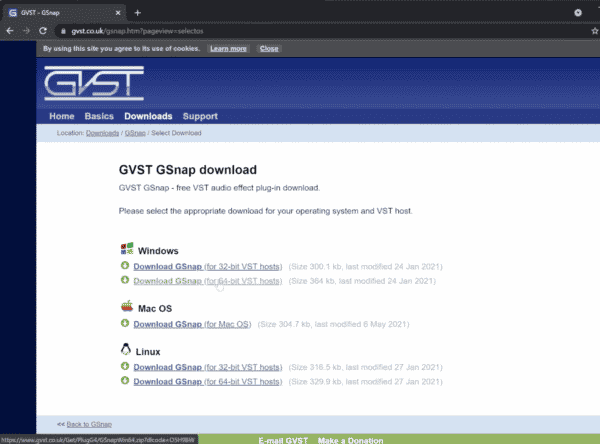This screenshot has height=444, width=600.
Task: Open a new browser tab
Action: [138, 13]
